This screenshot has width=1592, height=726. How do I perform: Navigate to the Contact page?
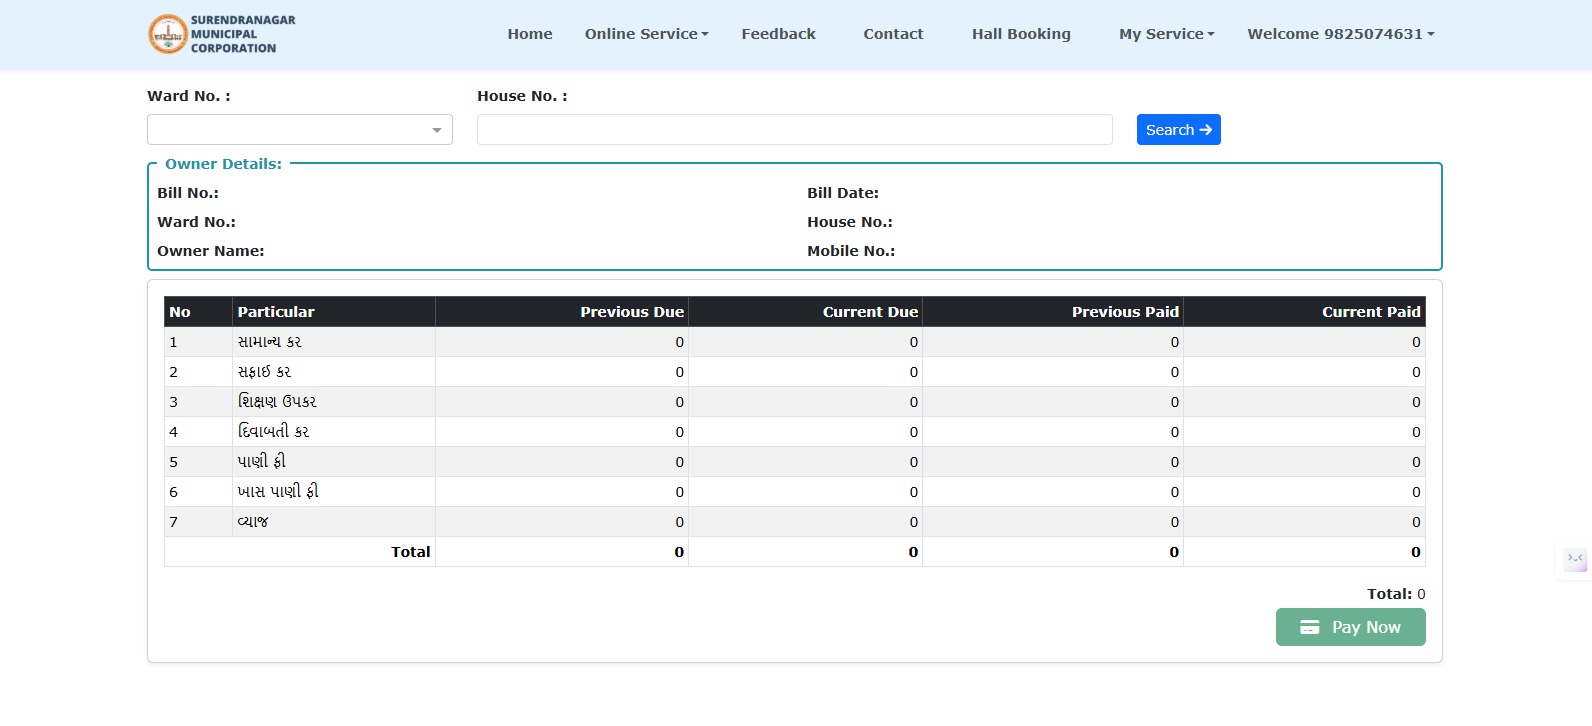[893, 34]
